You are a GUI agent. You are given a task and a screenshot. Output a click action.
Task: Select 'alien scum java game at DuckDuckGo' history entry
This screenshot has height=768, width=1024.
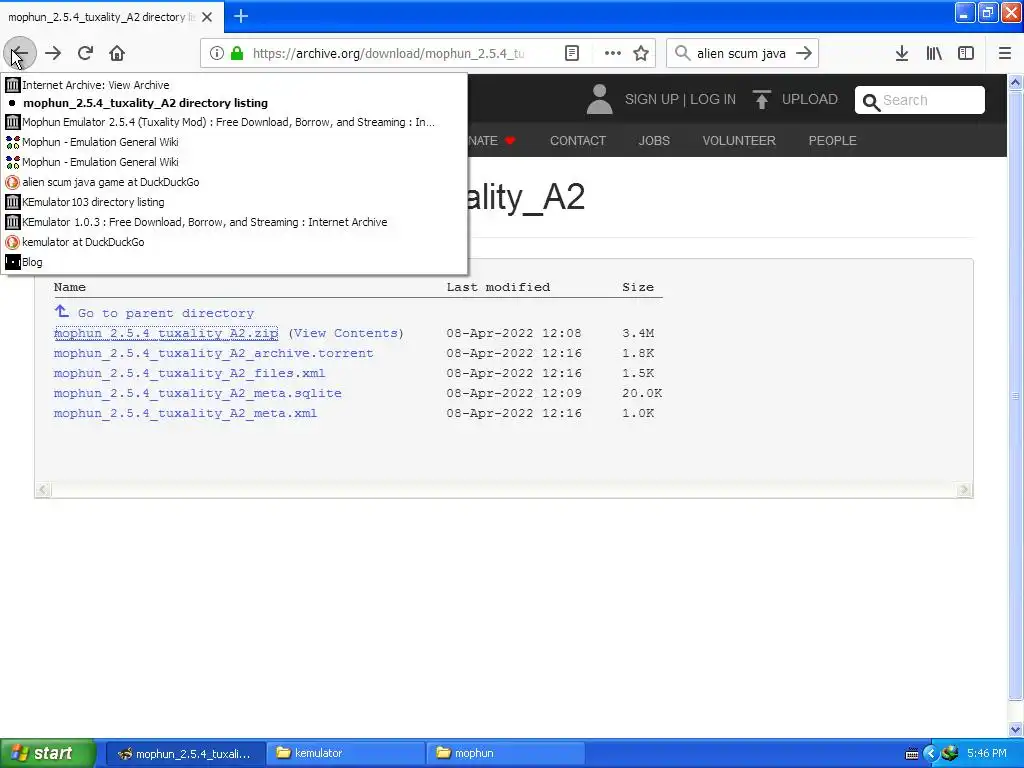tap(234, 182)
